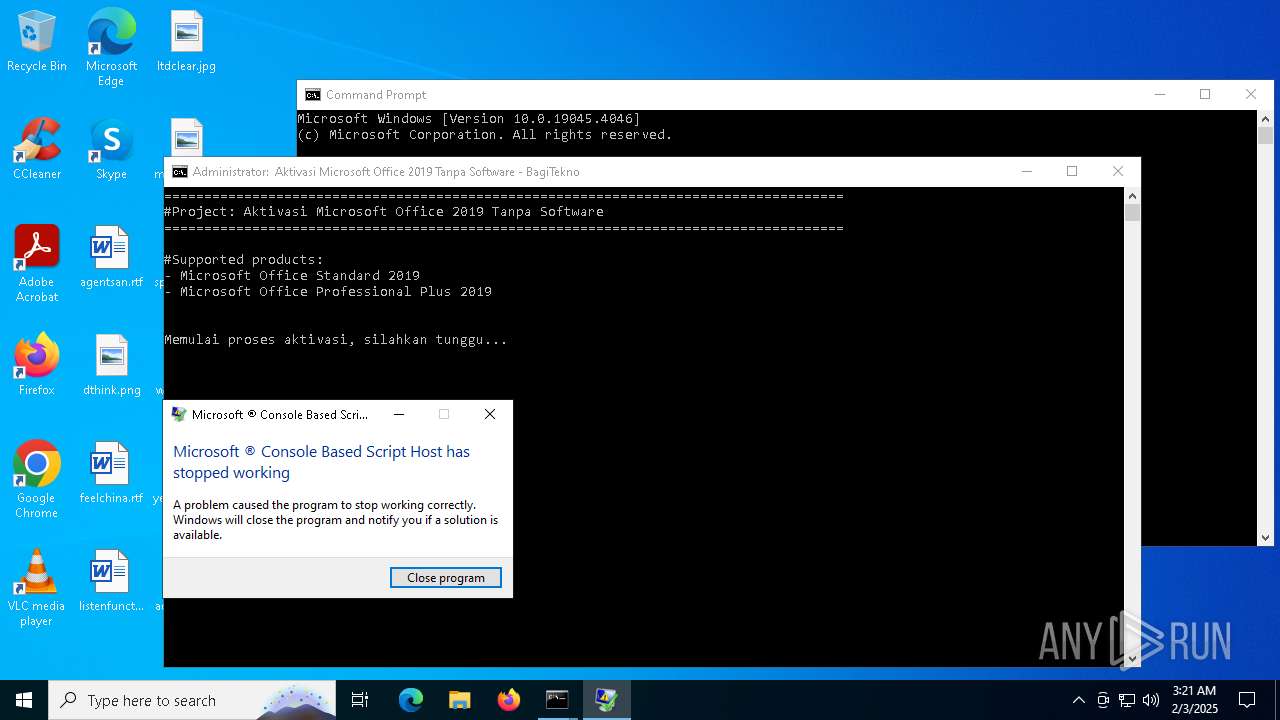The image size is (1280, 720).
Task: Click the Script Host dialog title icon
Action: coord(179,414)
